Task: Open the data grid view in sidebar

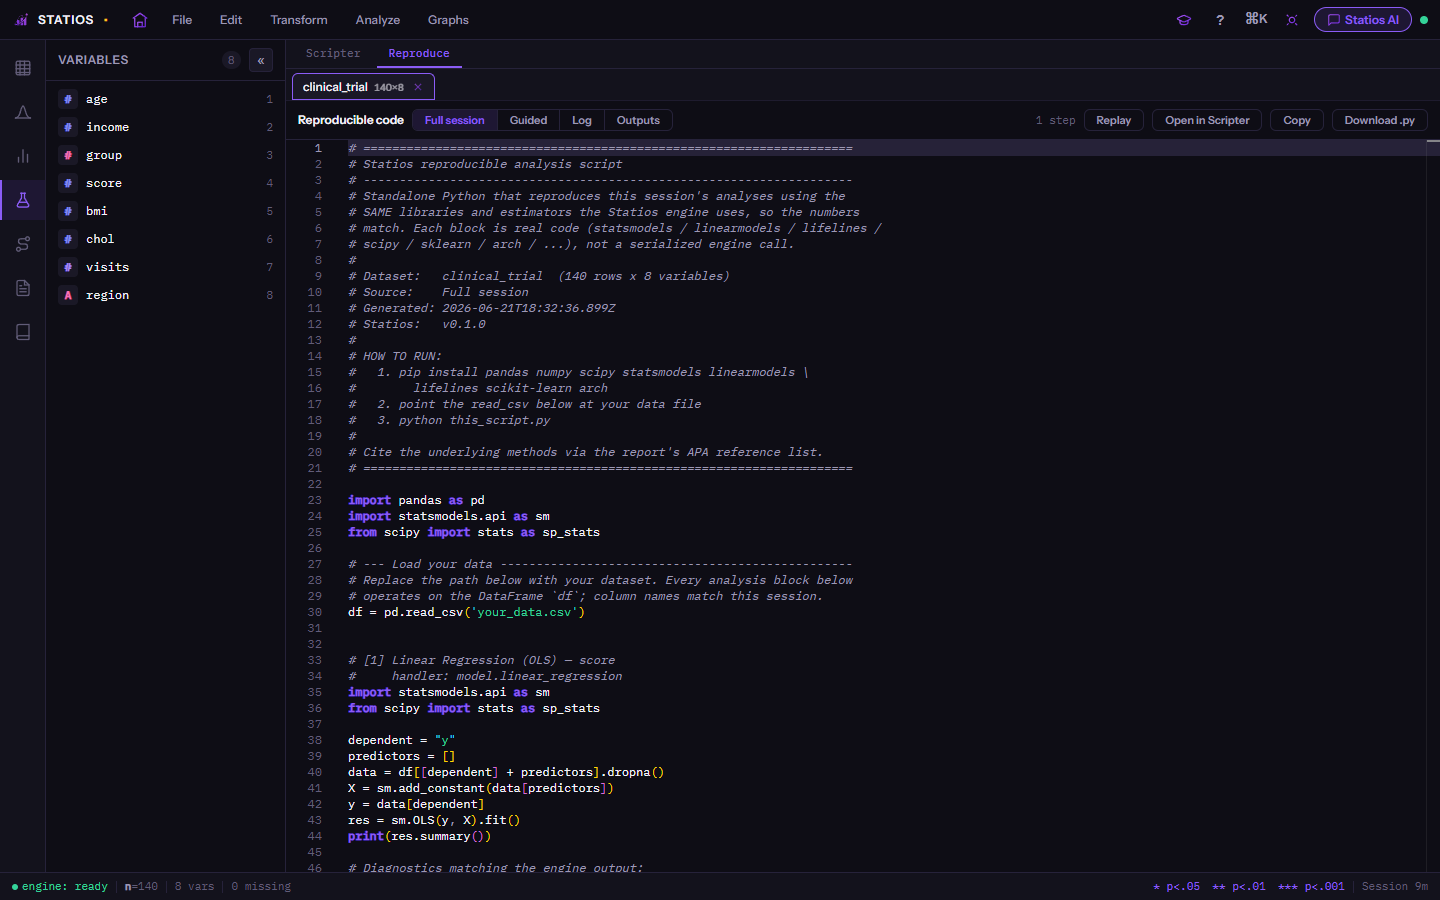Action: click(23, 68)
